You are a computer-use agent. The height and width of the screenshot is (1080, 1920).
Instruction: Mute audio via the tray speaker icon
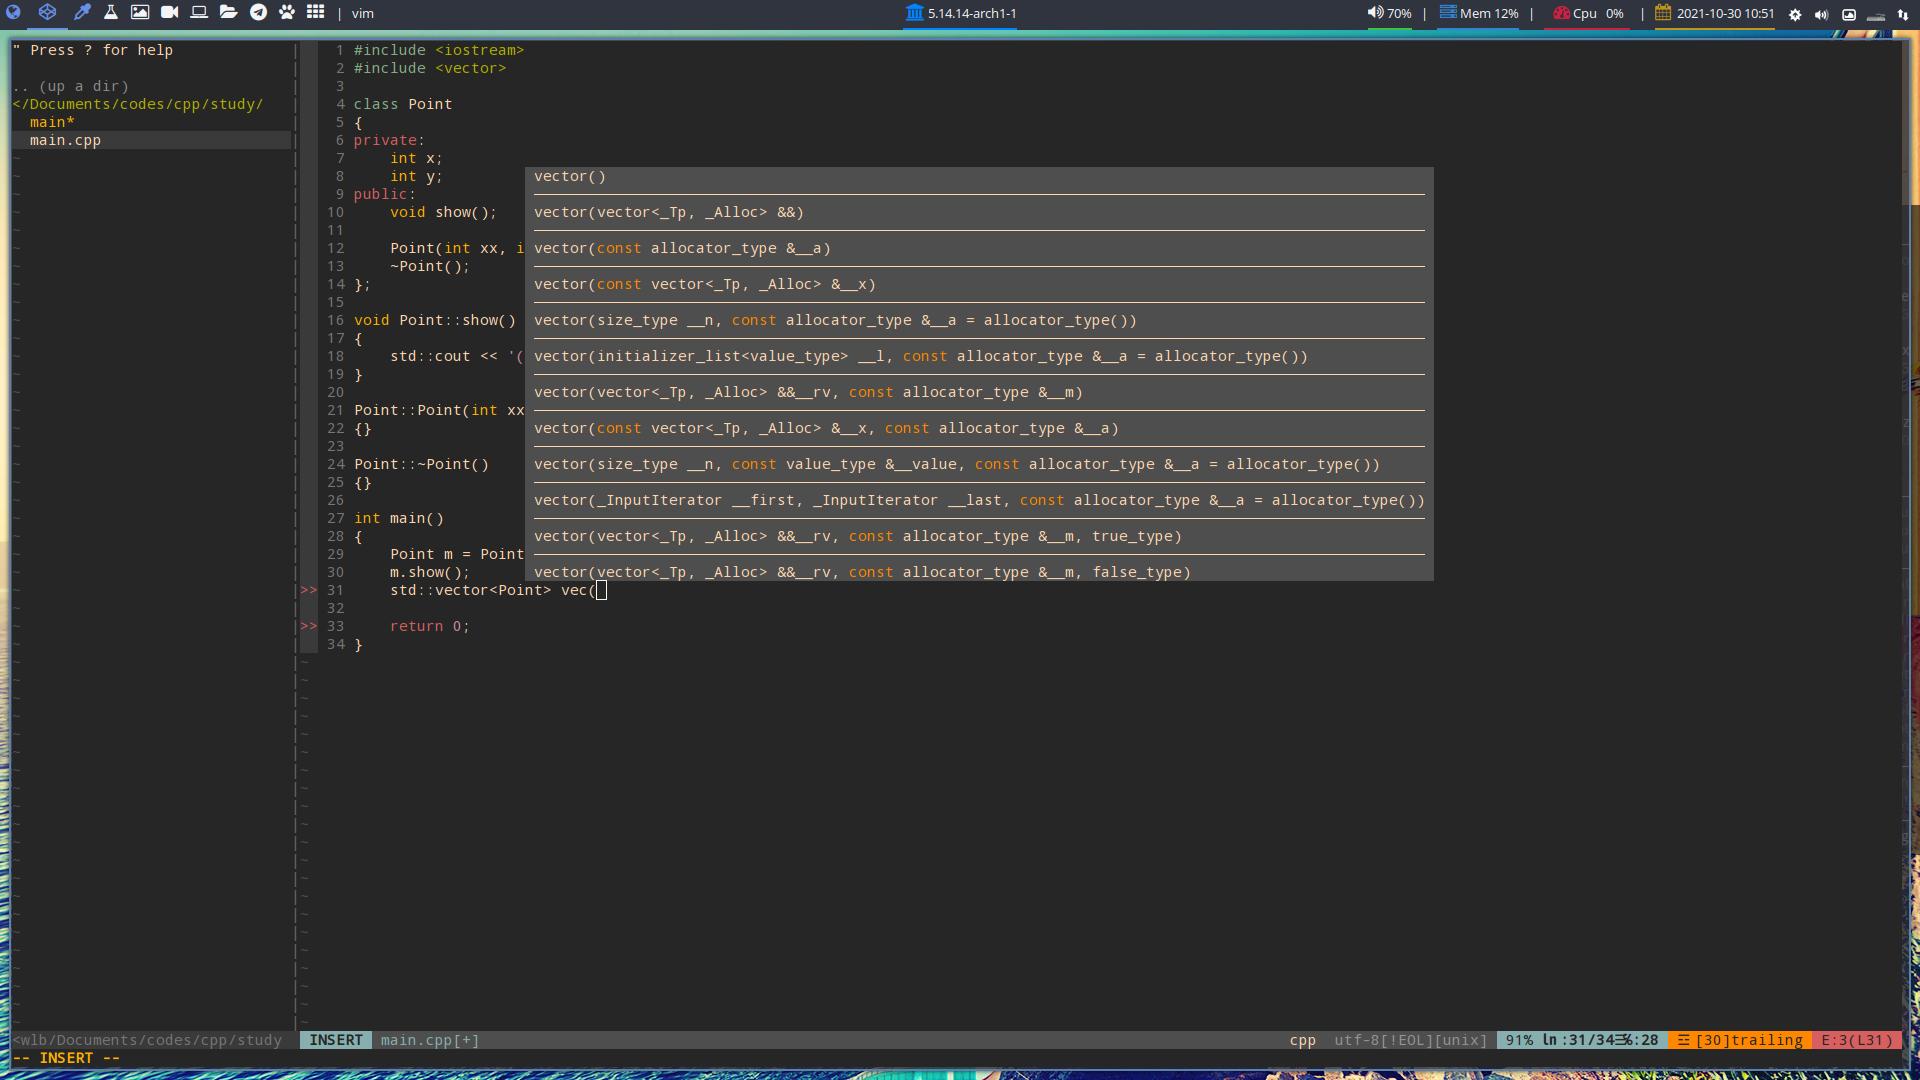tap(1821, 15)
